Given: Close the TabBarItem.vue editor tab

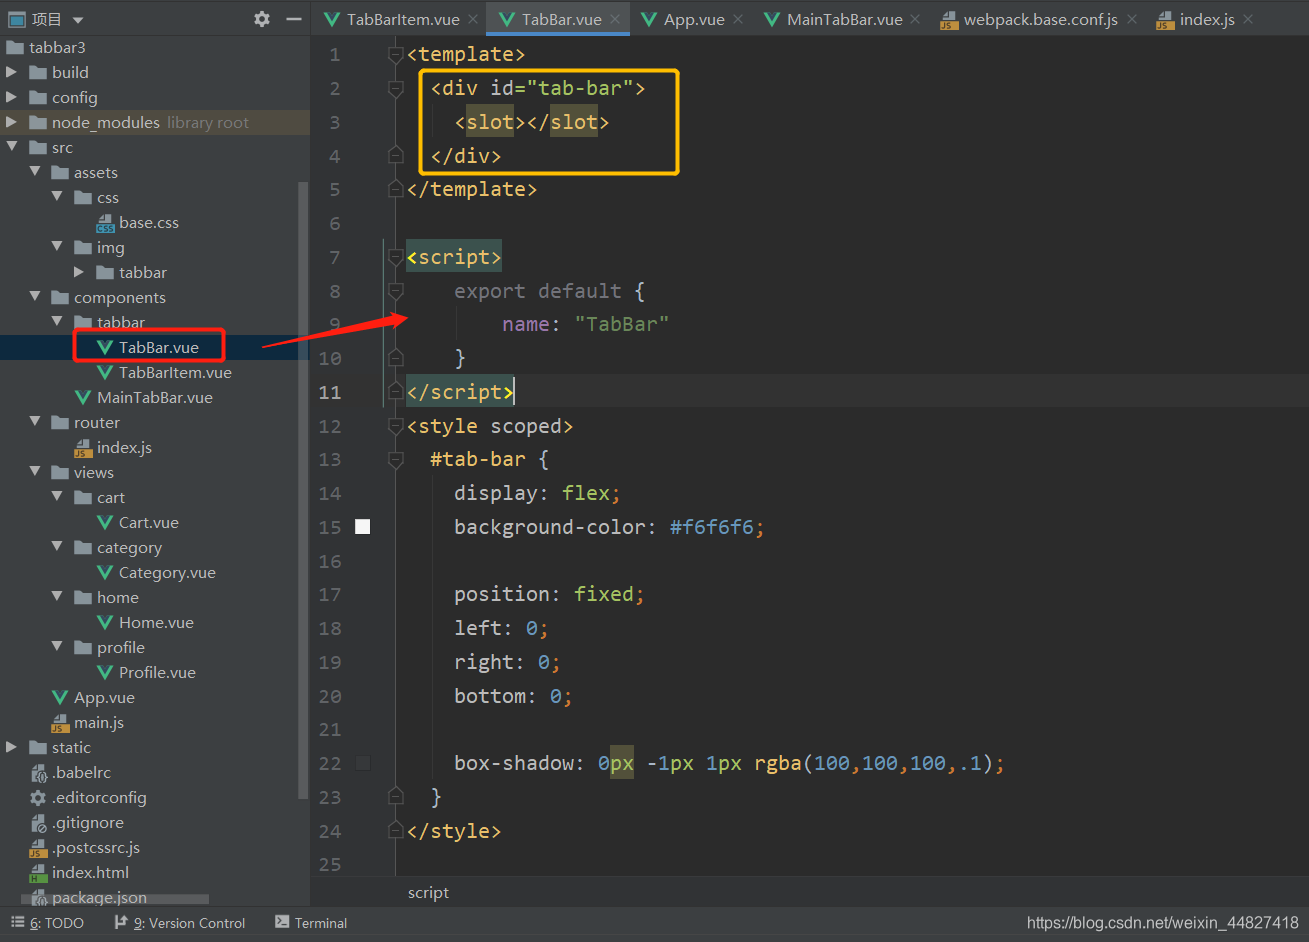Looking at the screenshot, I should [474, 19].
